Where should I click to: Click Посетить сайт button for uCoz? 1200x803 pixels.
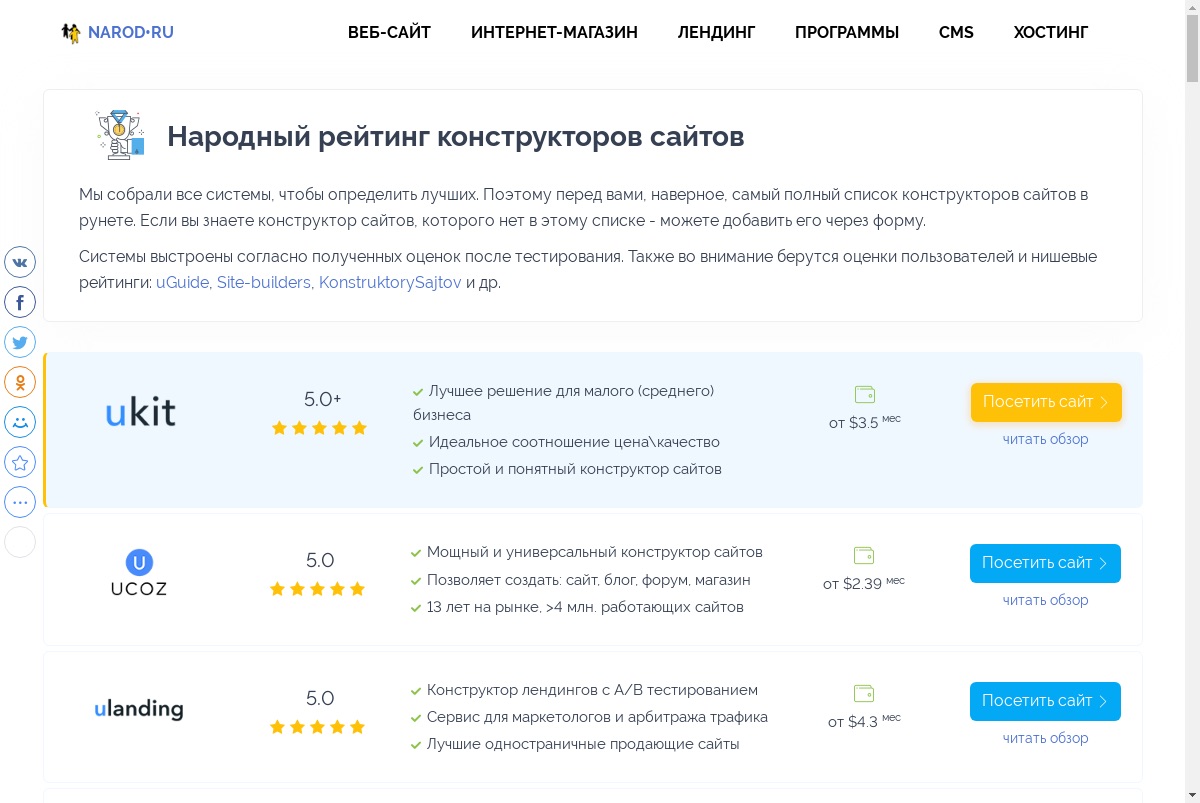tap(1045, 563)
